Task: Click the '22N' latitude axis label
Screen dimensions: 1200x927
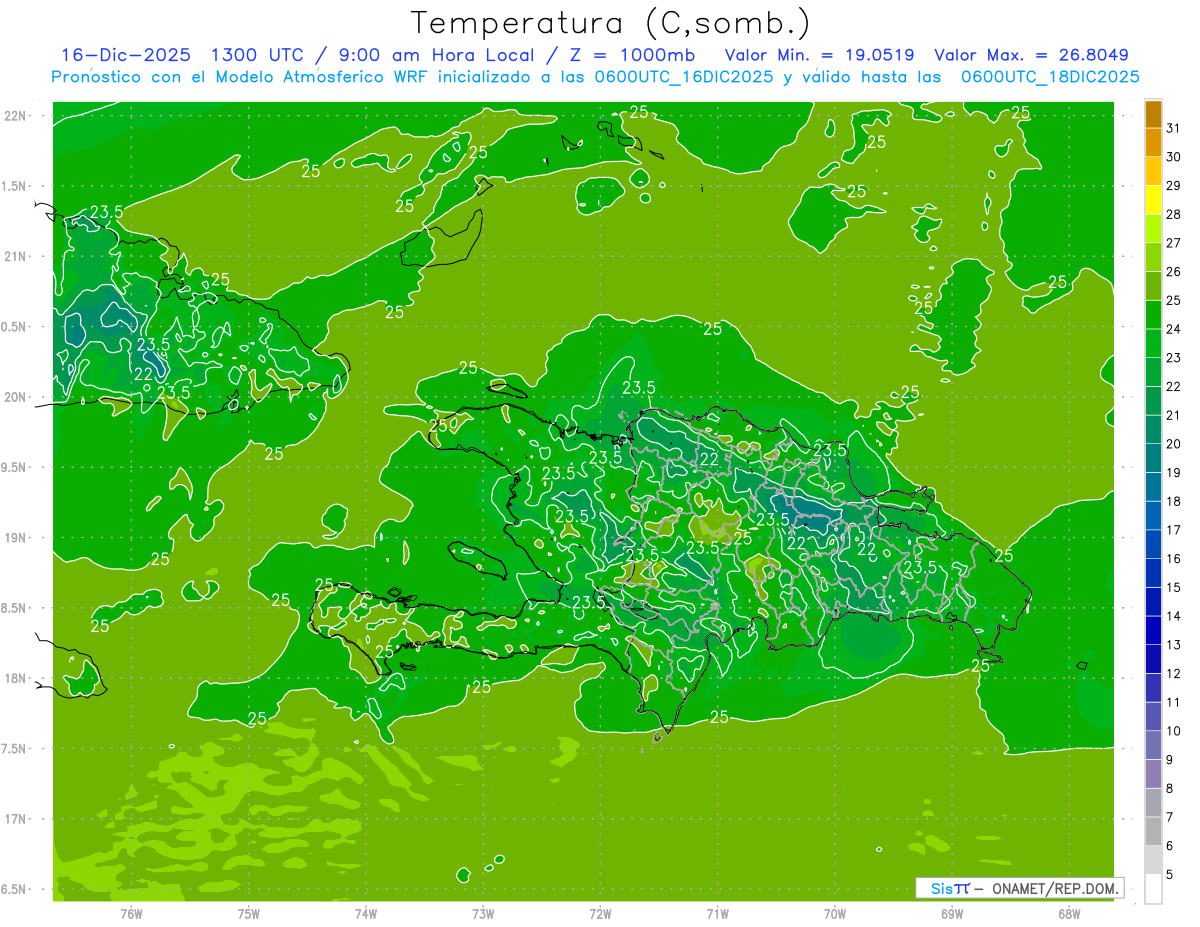Action: pos(15,116)
